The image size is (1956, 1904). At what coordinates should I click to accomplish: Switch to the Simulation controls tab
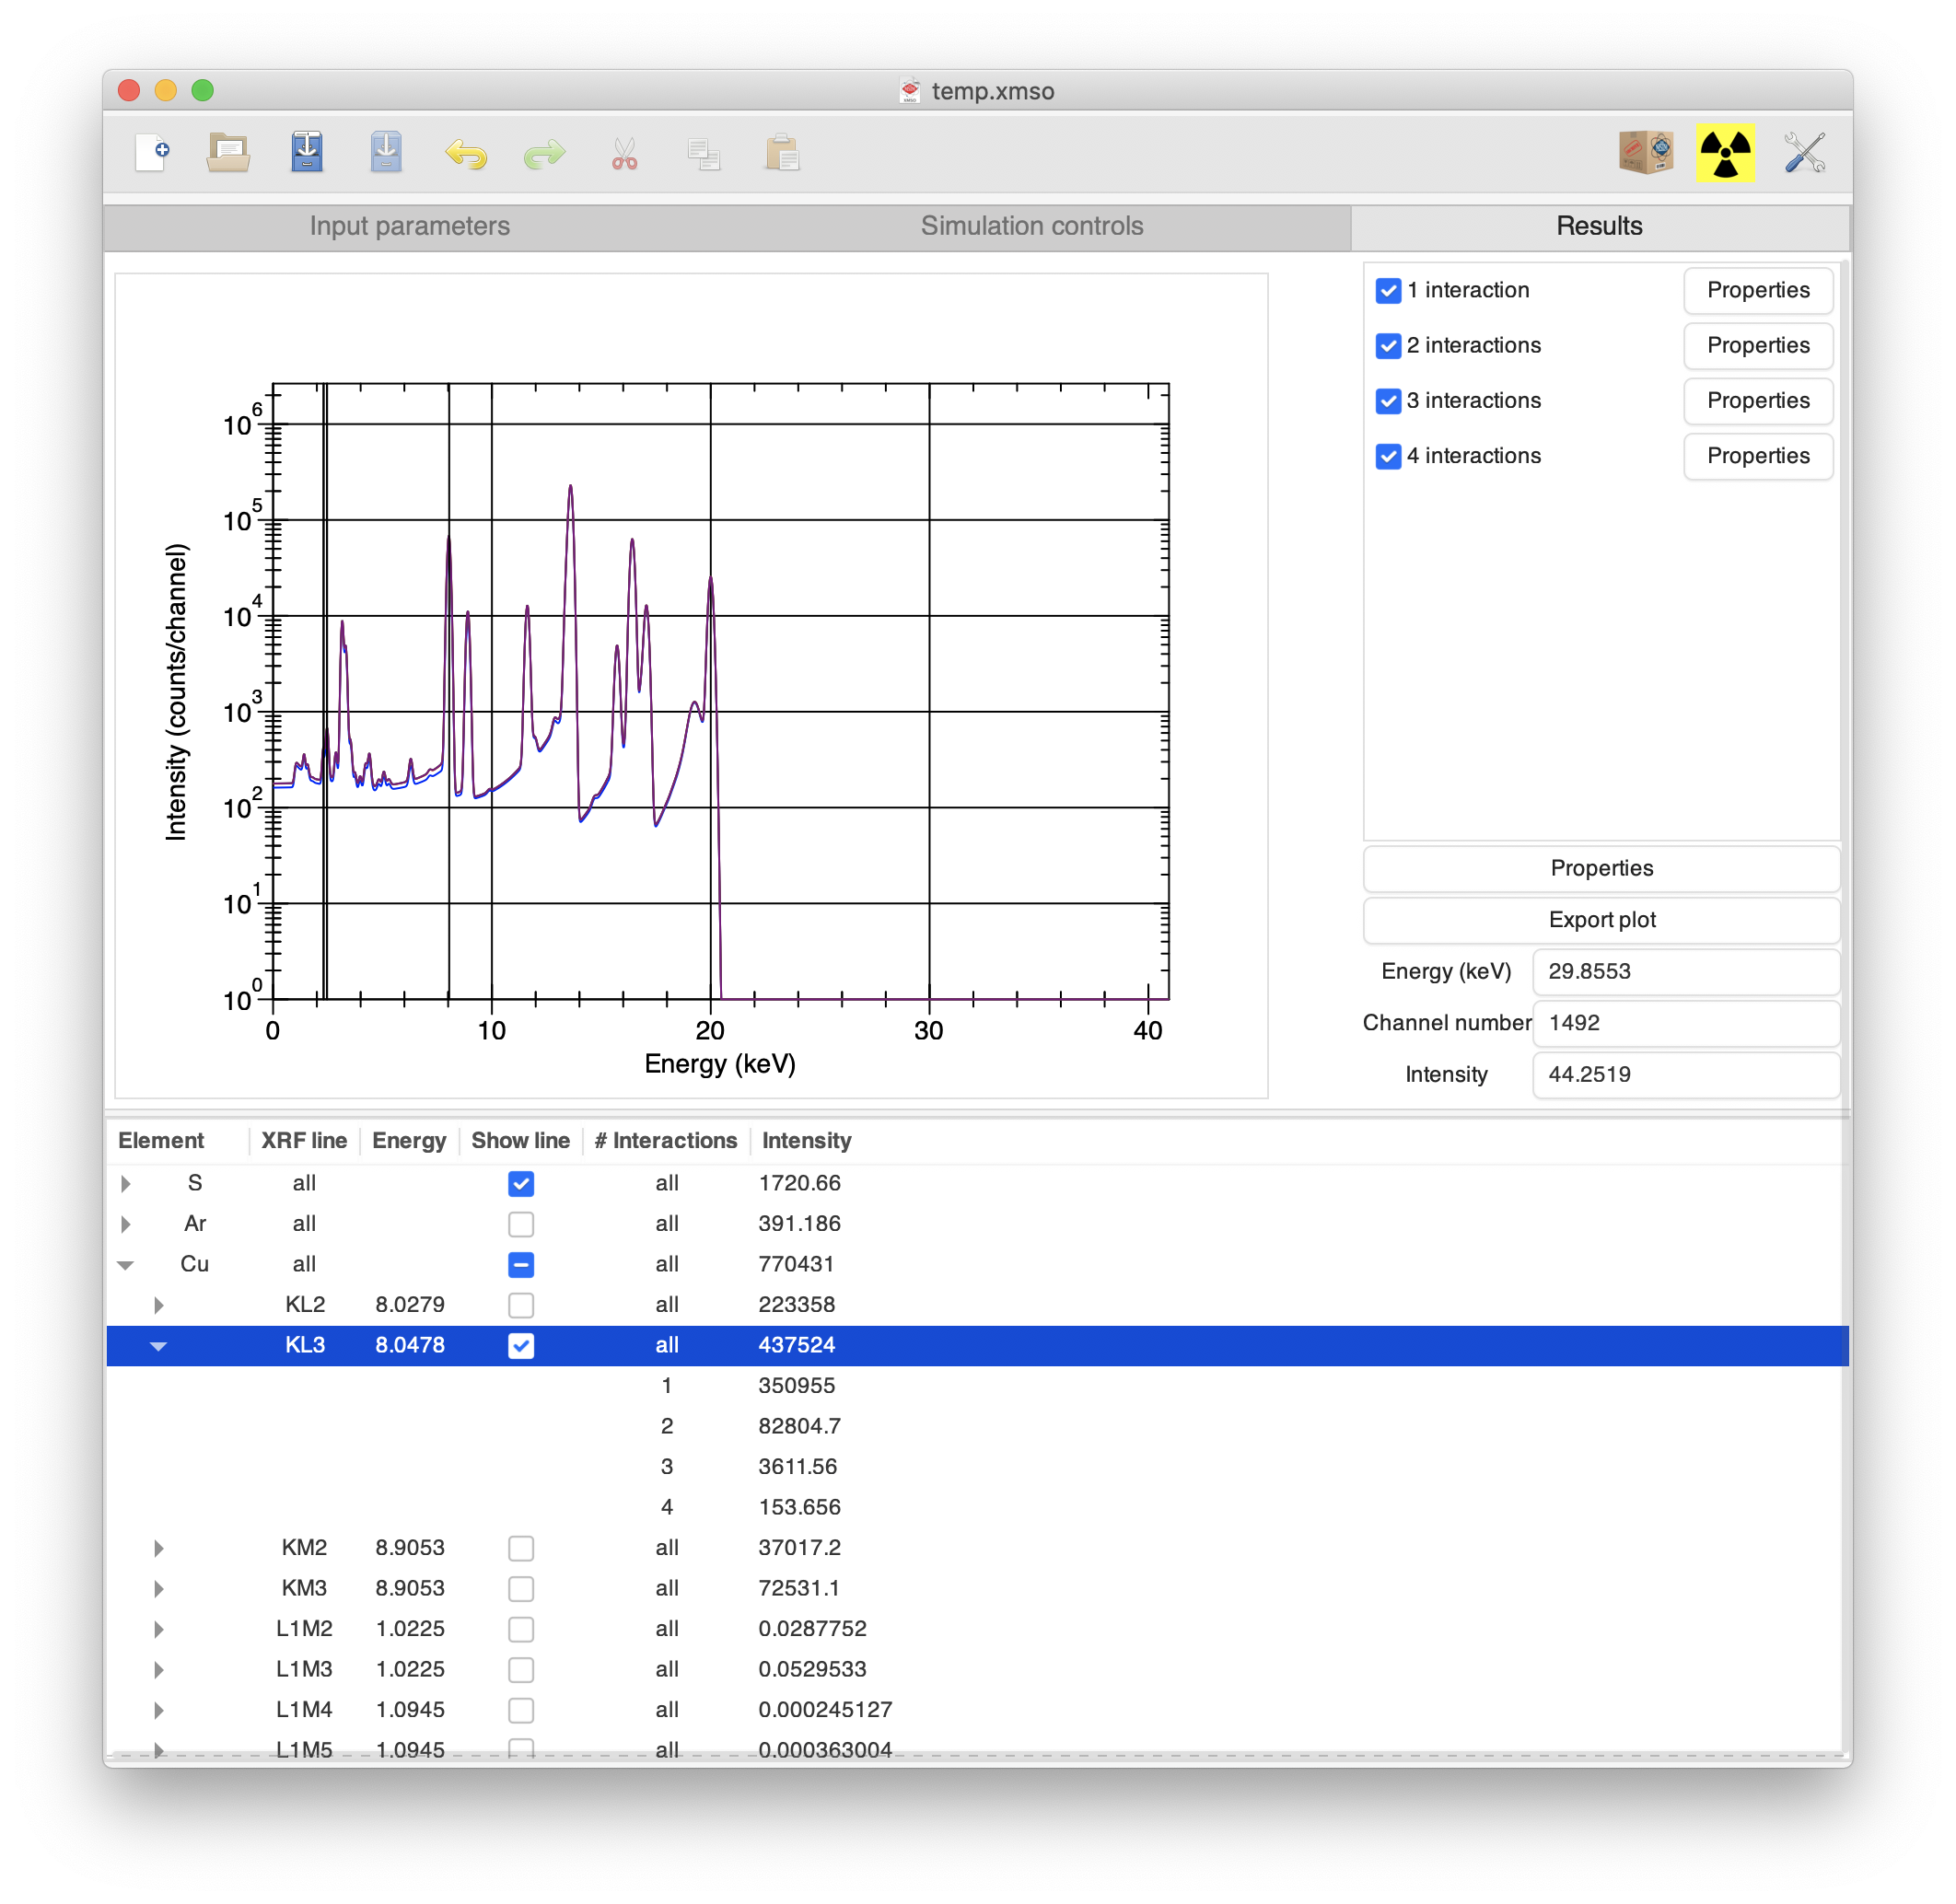click(1031, 226)
